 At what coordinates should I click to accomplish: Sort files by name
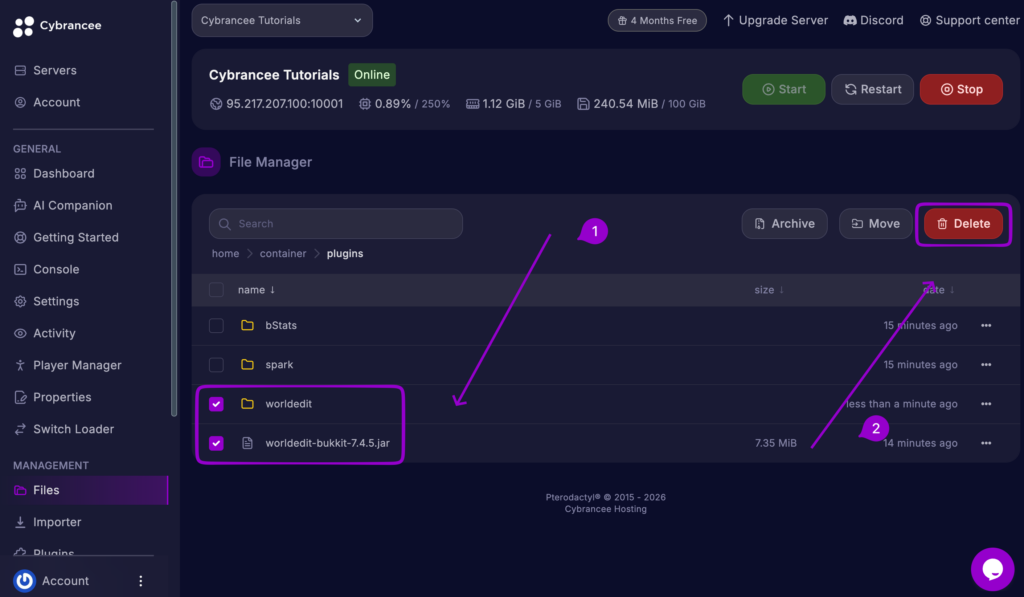coord(256,289)
